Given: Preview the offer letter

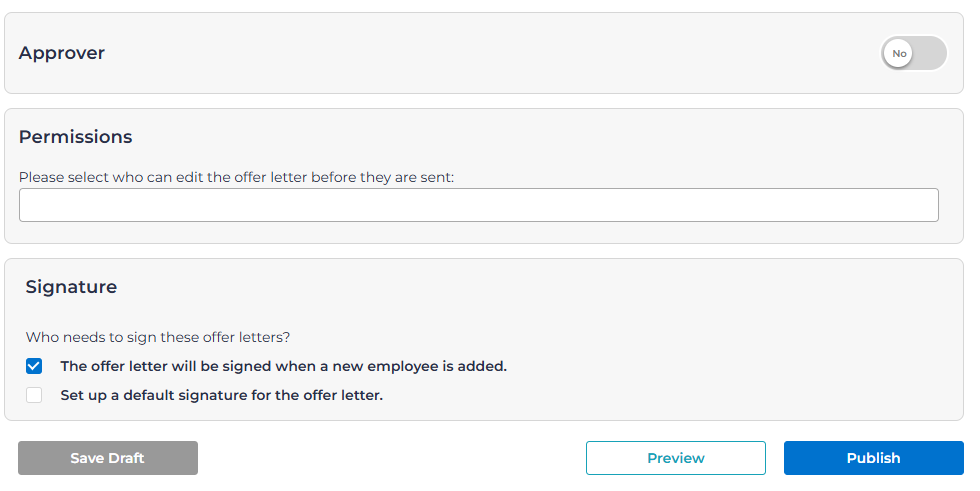Looking at the screenshot, I should 675,458.
